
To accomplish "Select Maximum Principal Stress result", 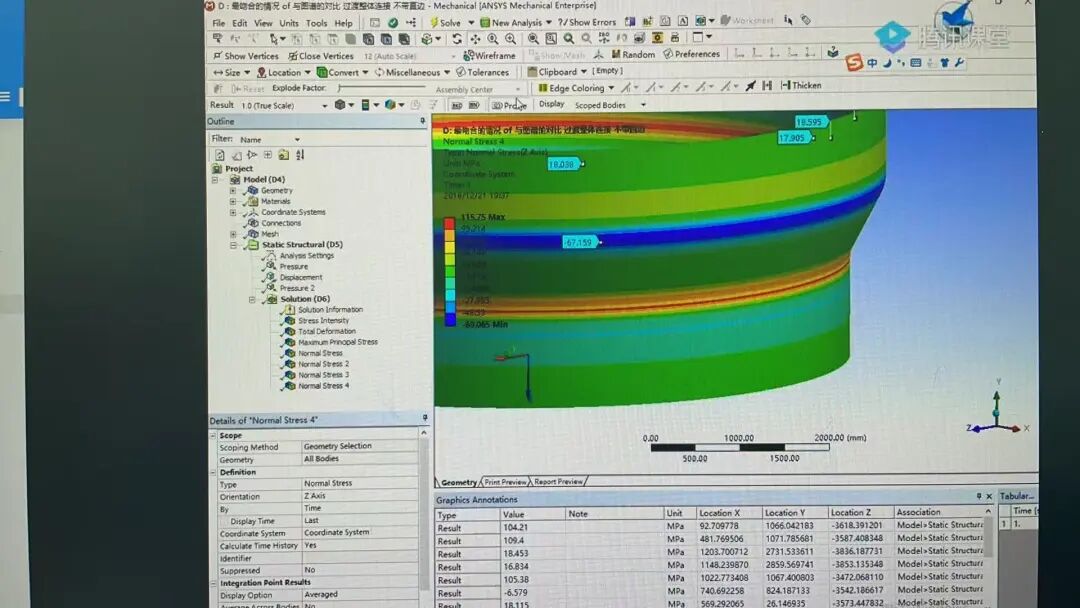I will click(338, 342).
